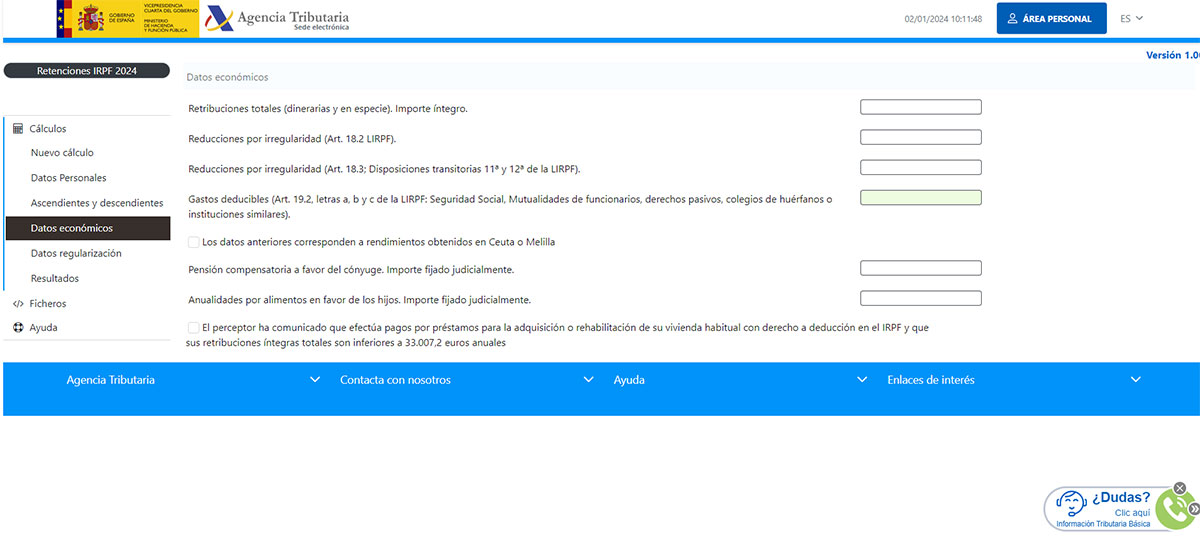
Task: Click the Área Personal button
Action: 1051,18
